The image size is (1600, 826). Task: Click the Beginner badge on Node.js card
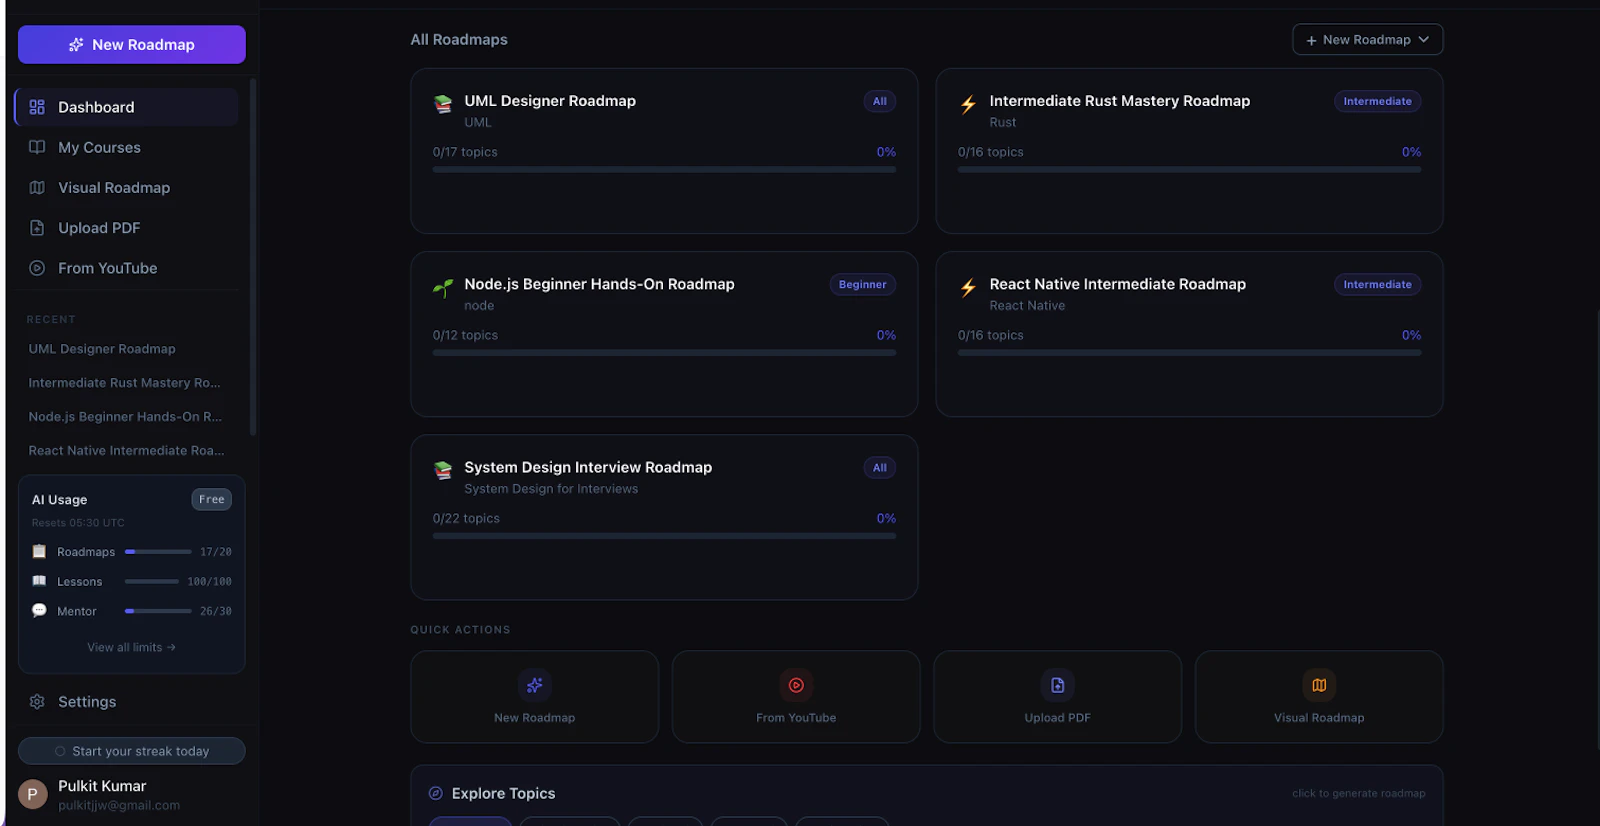tap(862, 284)
